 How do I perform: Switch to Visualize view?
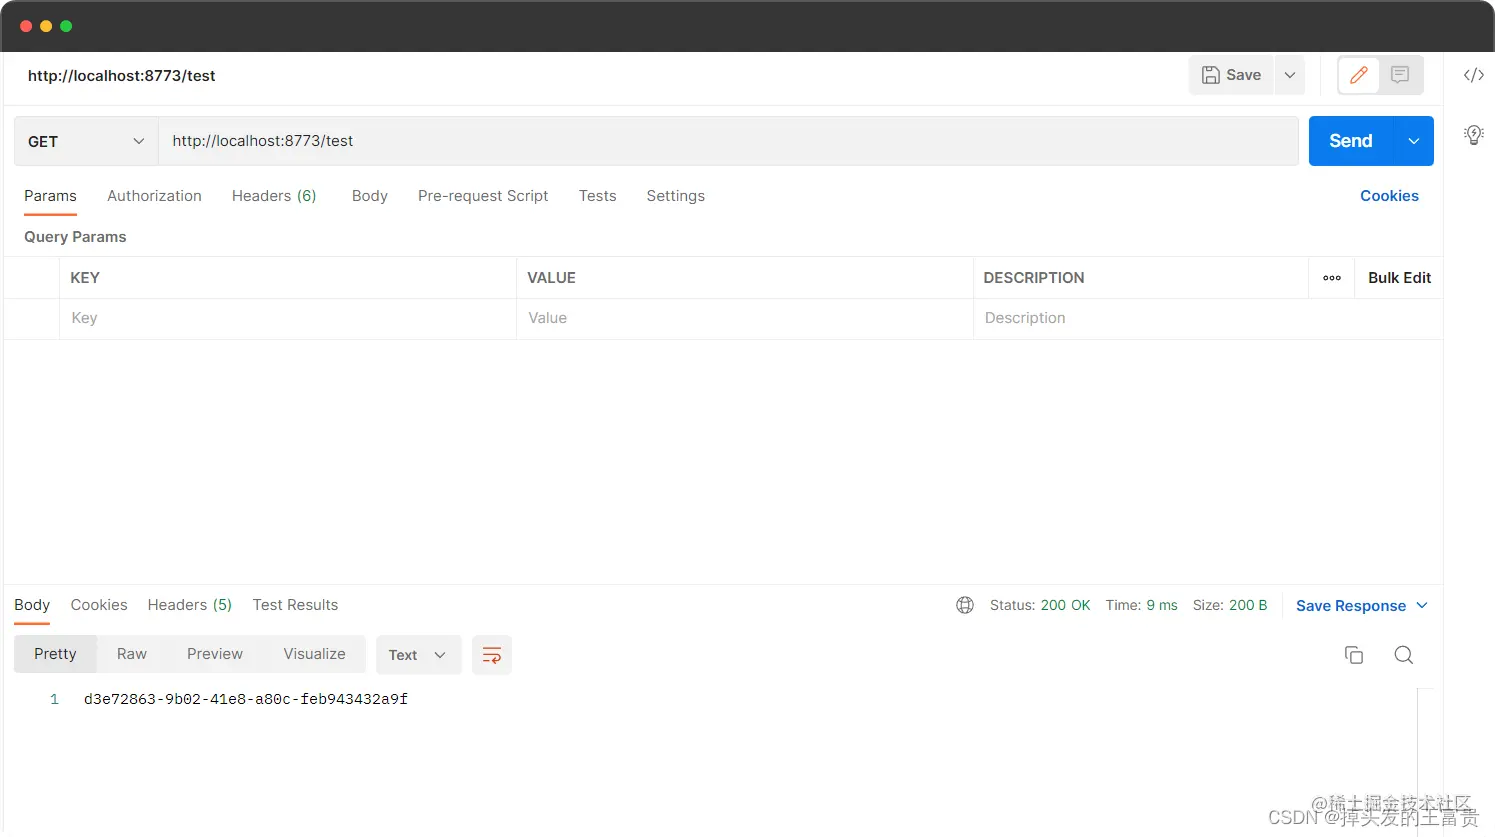[x=314, y=654]
